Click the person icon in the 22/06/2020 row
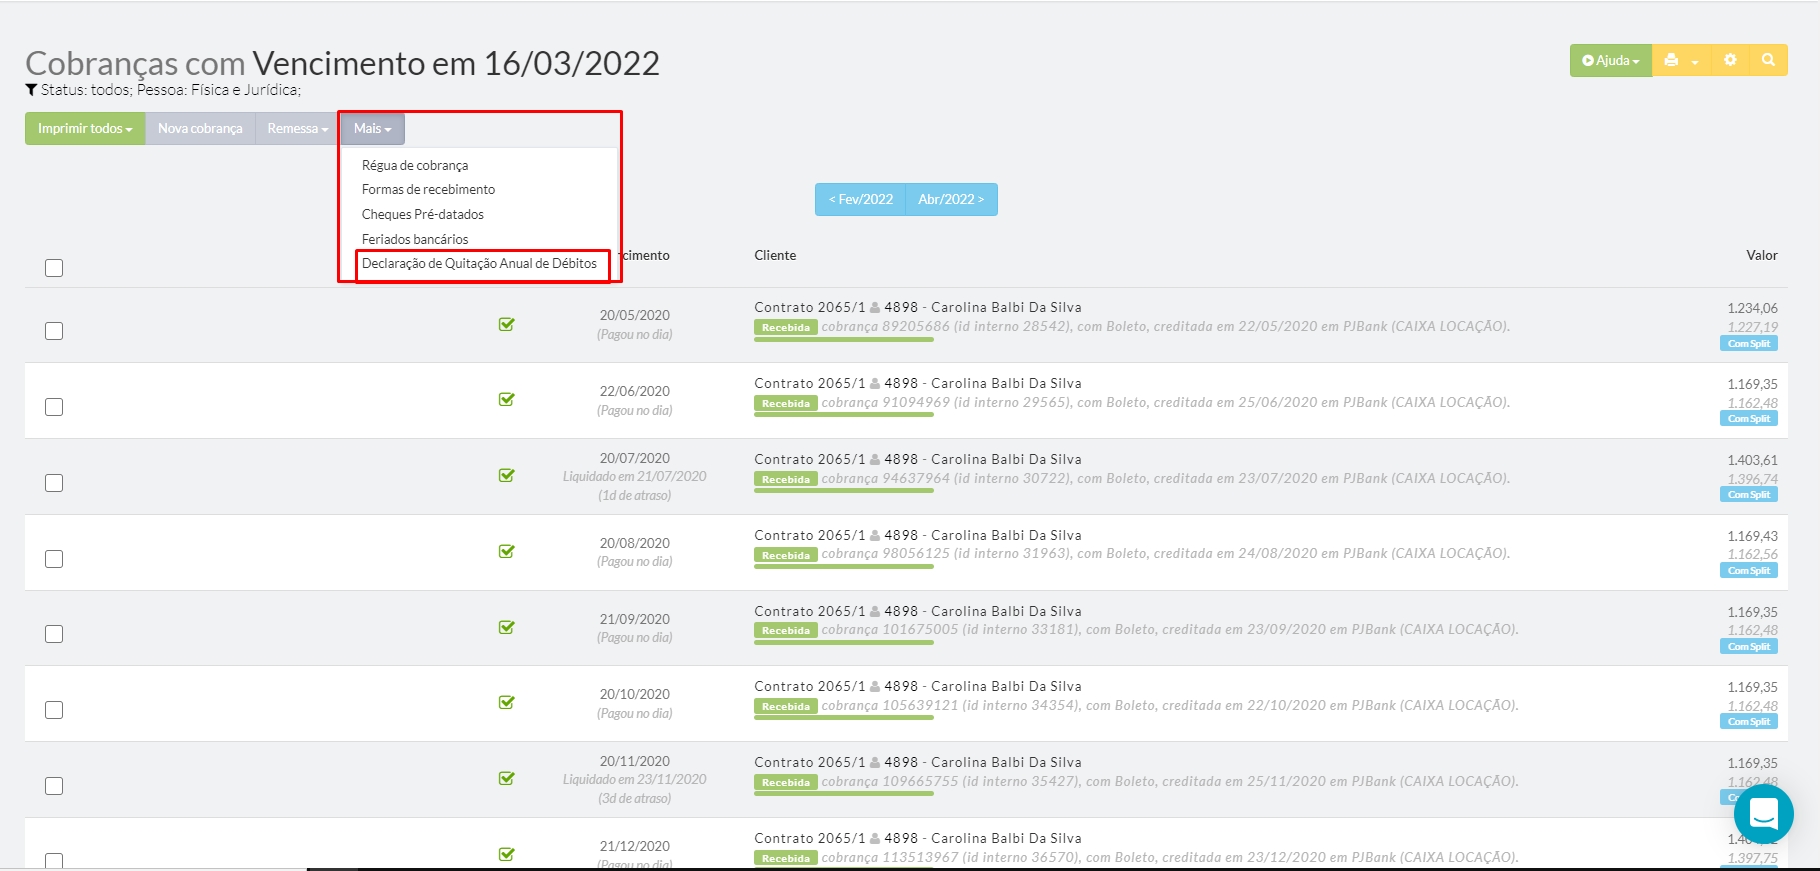 875,384
